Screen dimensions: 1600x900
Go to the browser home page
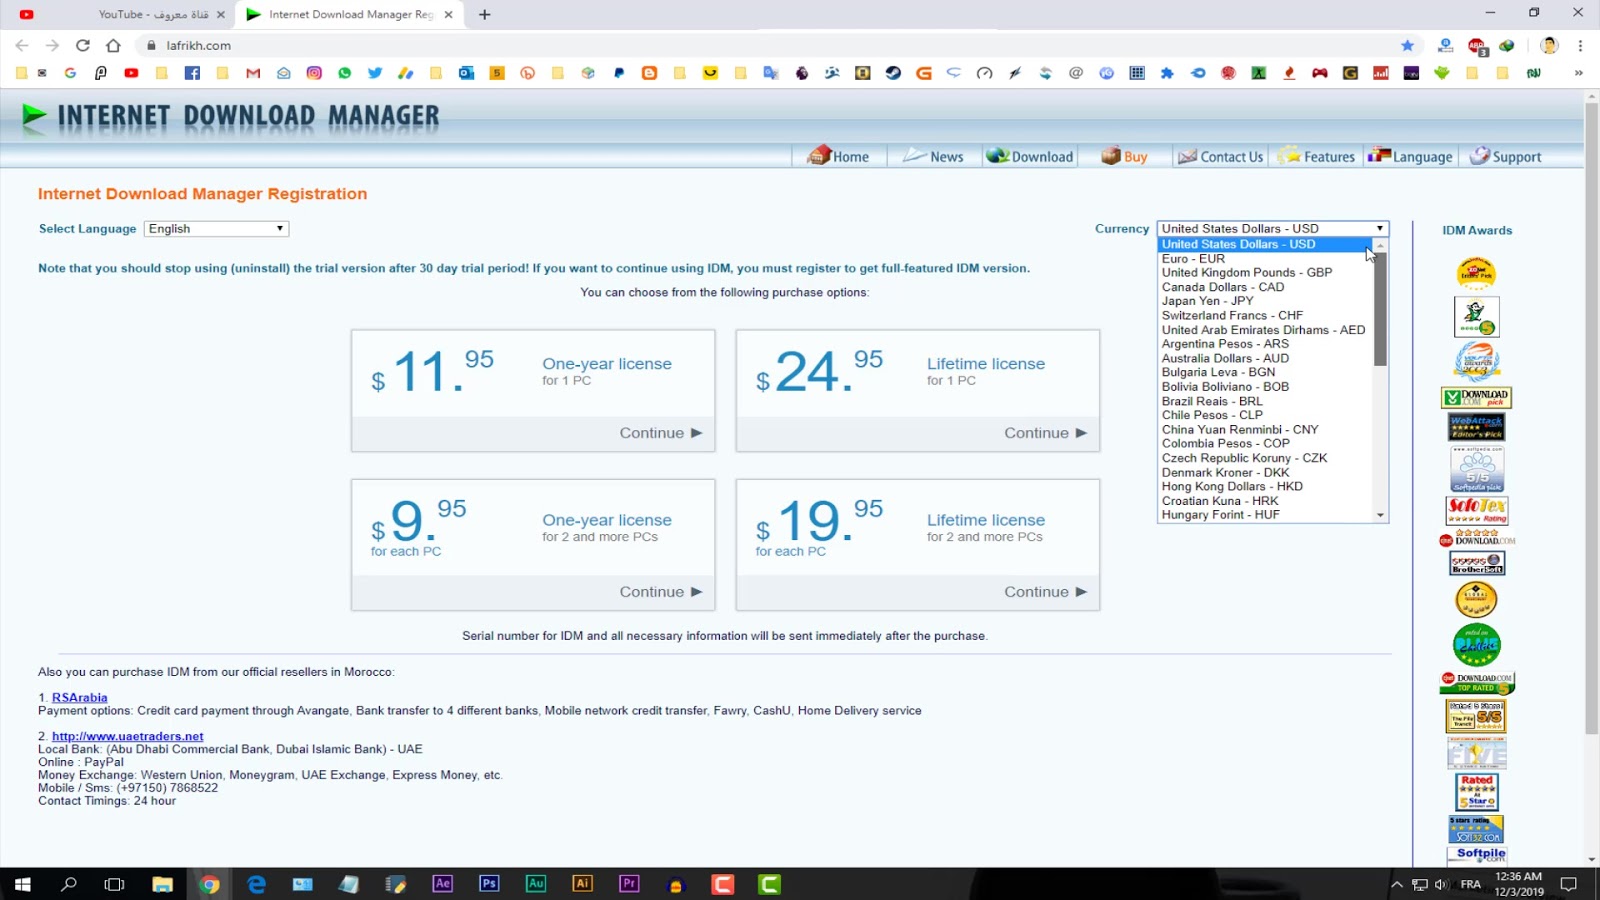113,45
